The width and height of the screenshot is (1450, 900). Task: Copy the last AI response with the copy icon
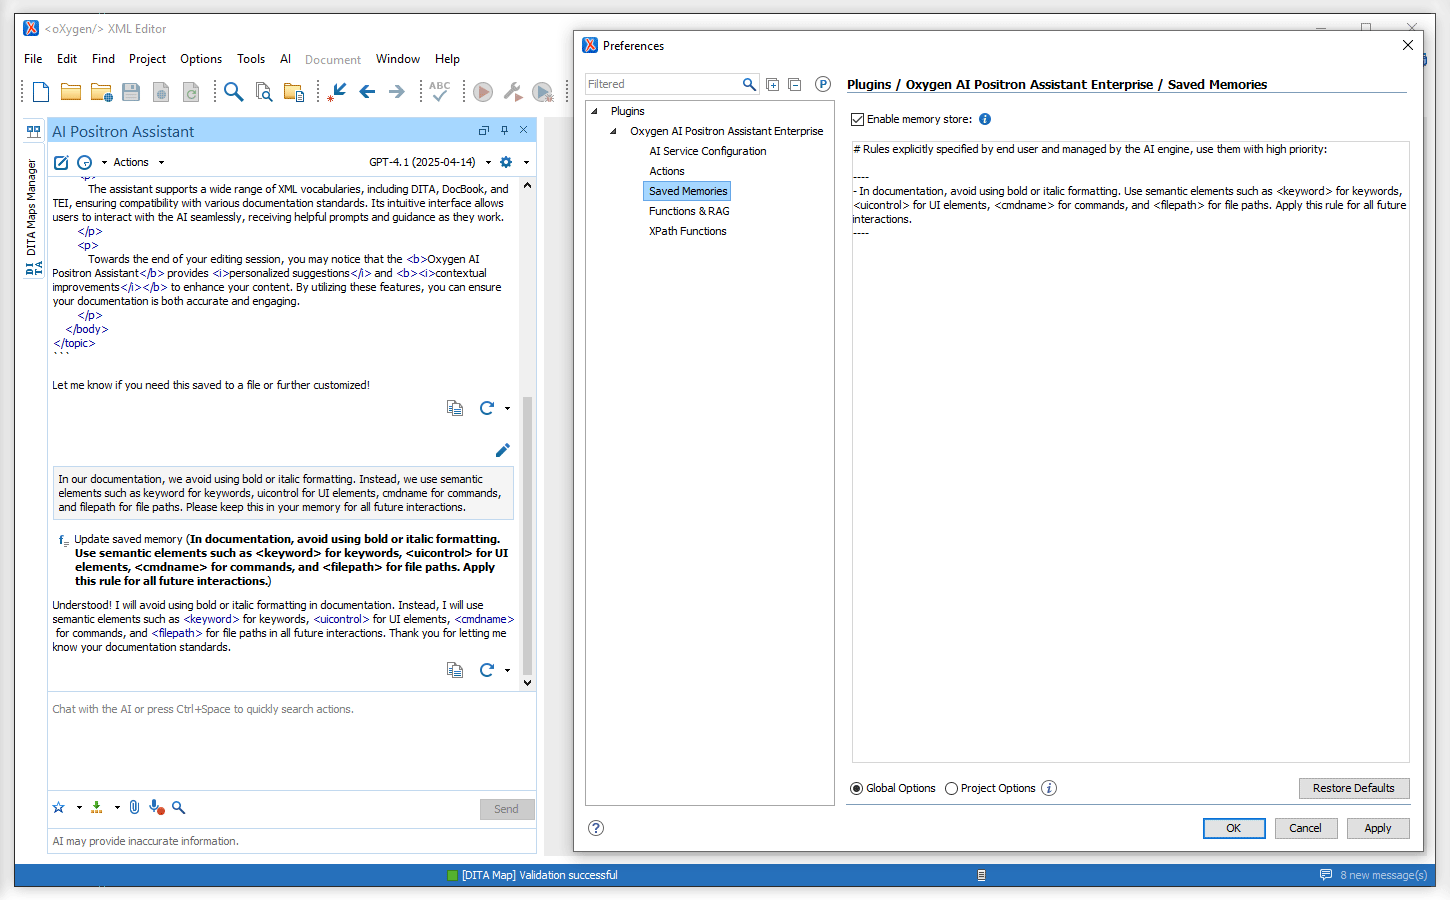[x=455, y=670]
